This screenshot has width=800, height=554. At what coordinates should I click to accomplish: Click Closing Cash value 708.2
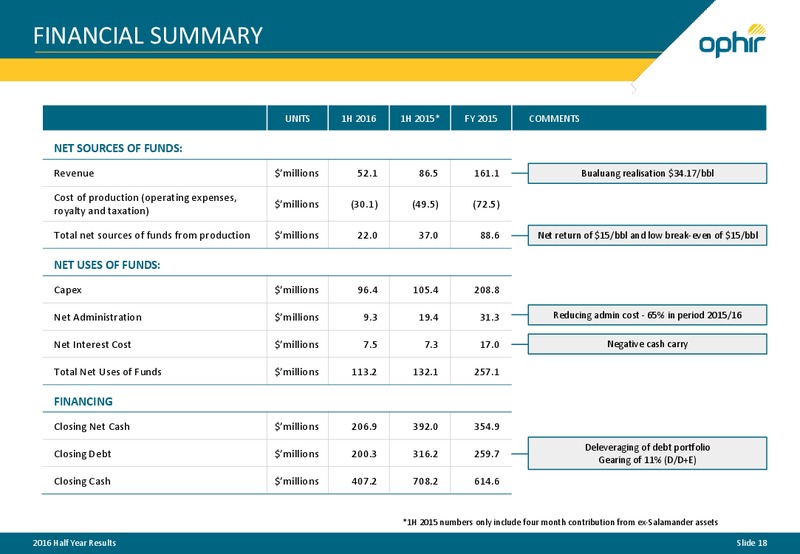pyautogui.click(x=426, y=481)
